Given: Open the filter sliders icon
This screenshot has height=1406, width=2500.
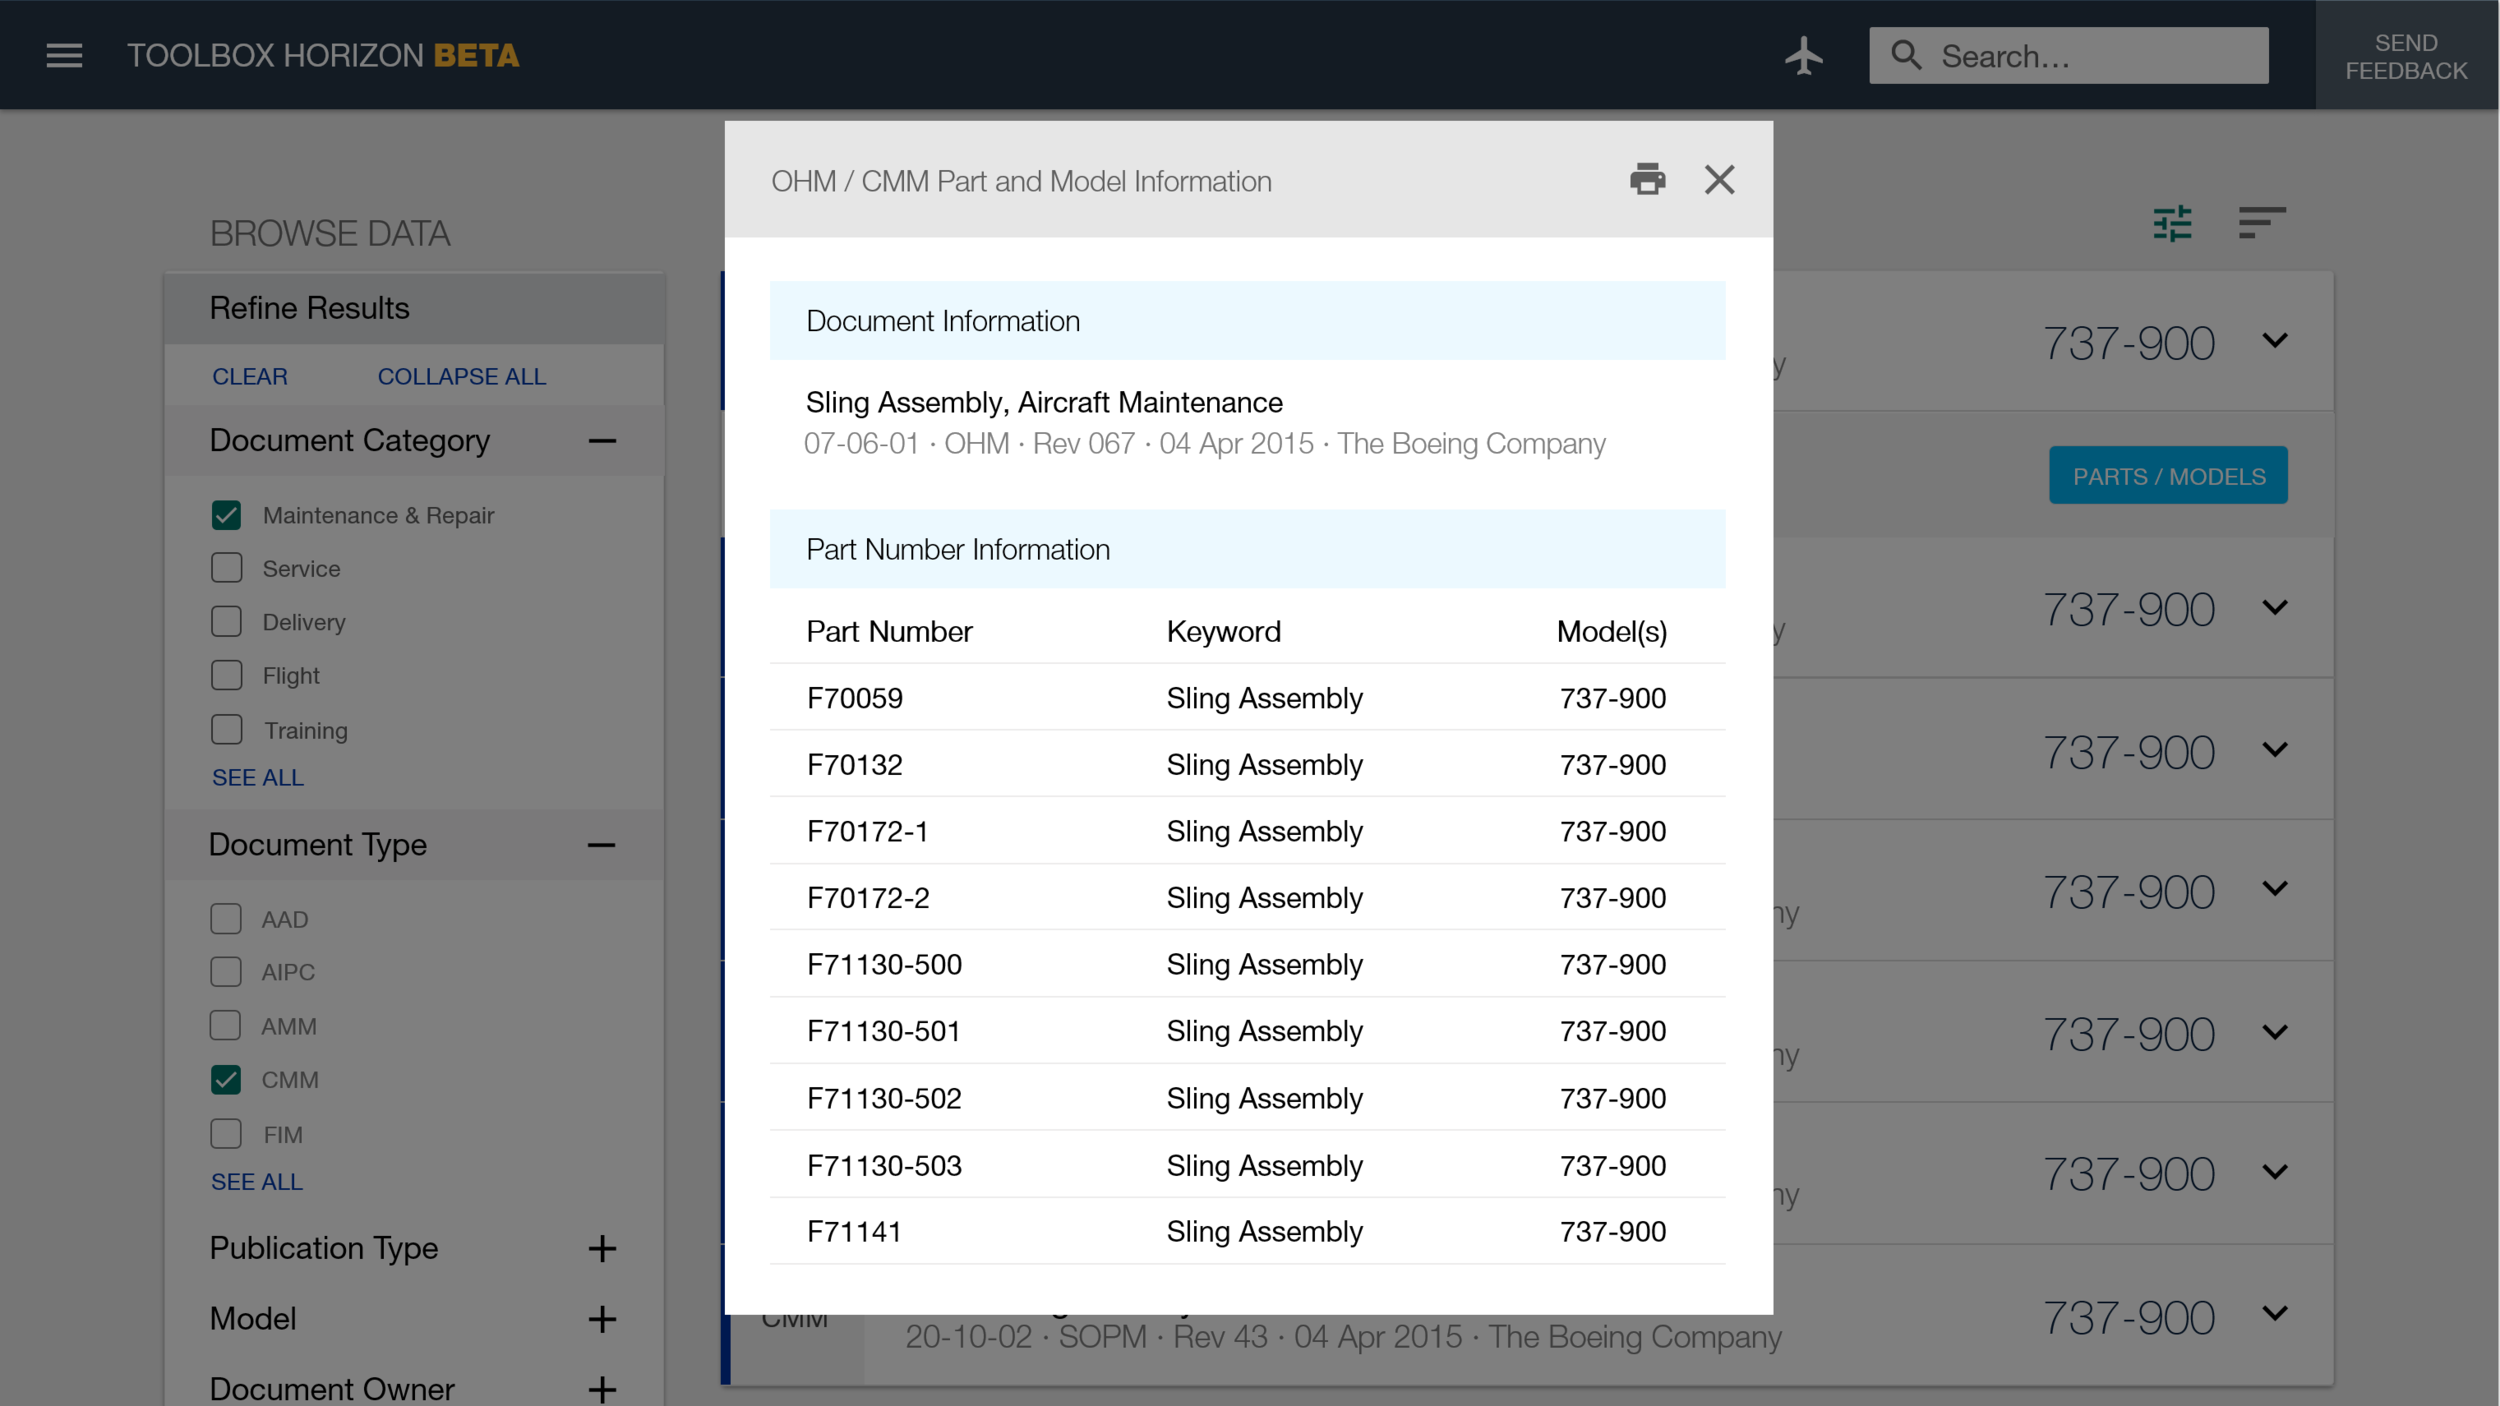Looking at the screenshot, I should (2172, 223).
